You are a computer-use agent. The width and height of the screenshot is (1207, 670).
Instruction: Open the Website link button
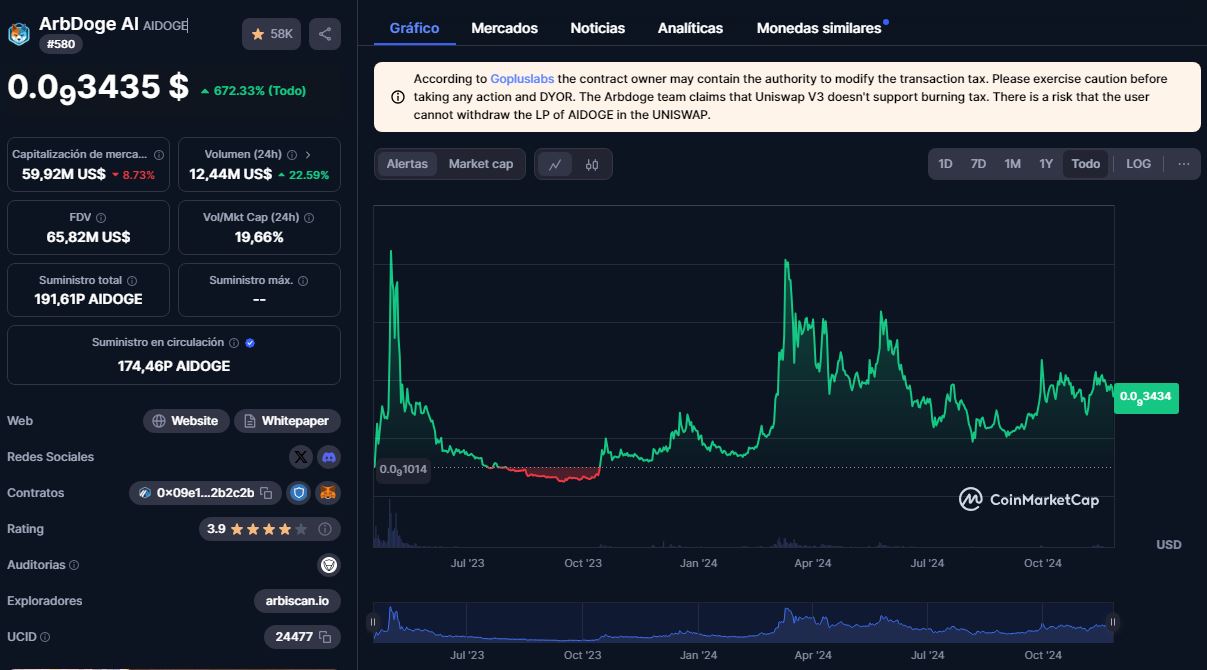[x=186, y=421]
